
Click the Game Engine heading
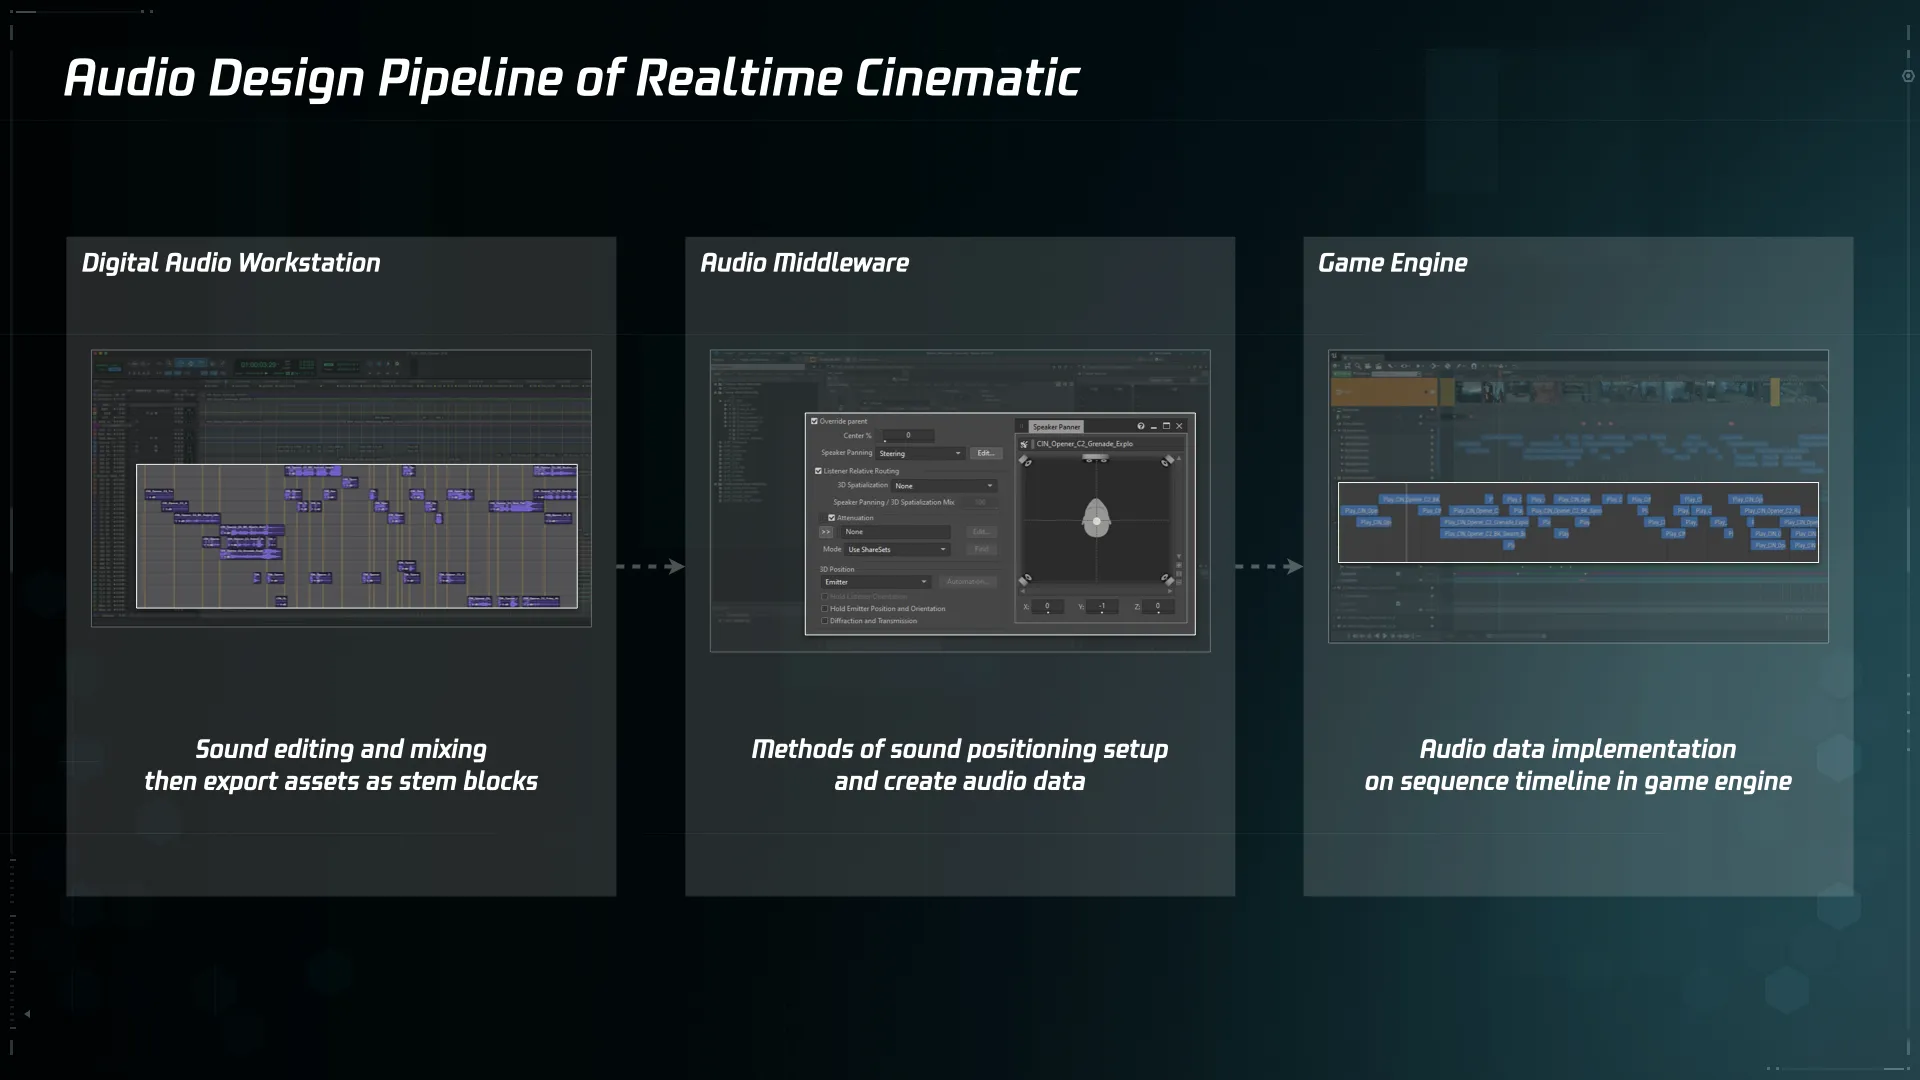click(1393, 263)
